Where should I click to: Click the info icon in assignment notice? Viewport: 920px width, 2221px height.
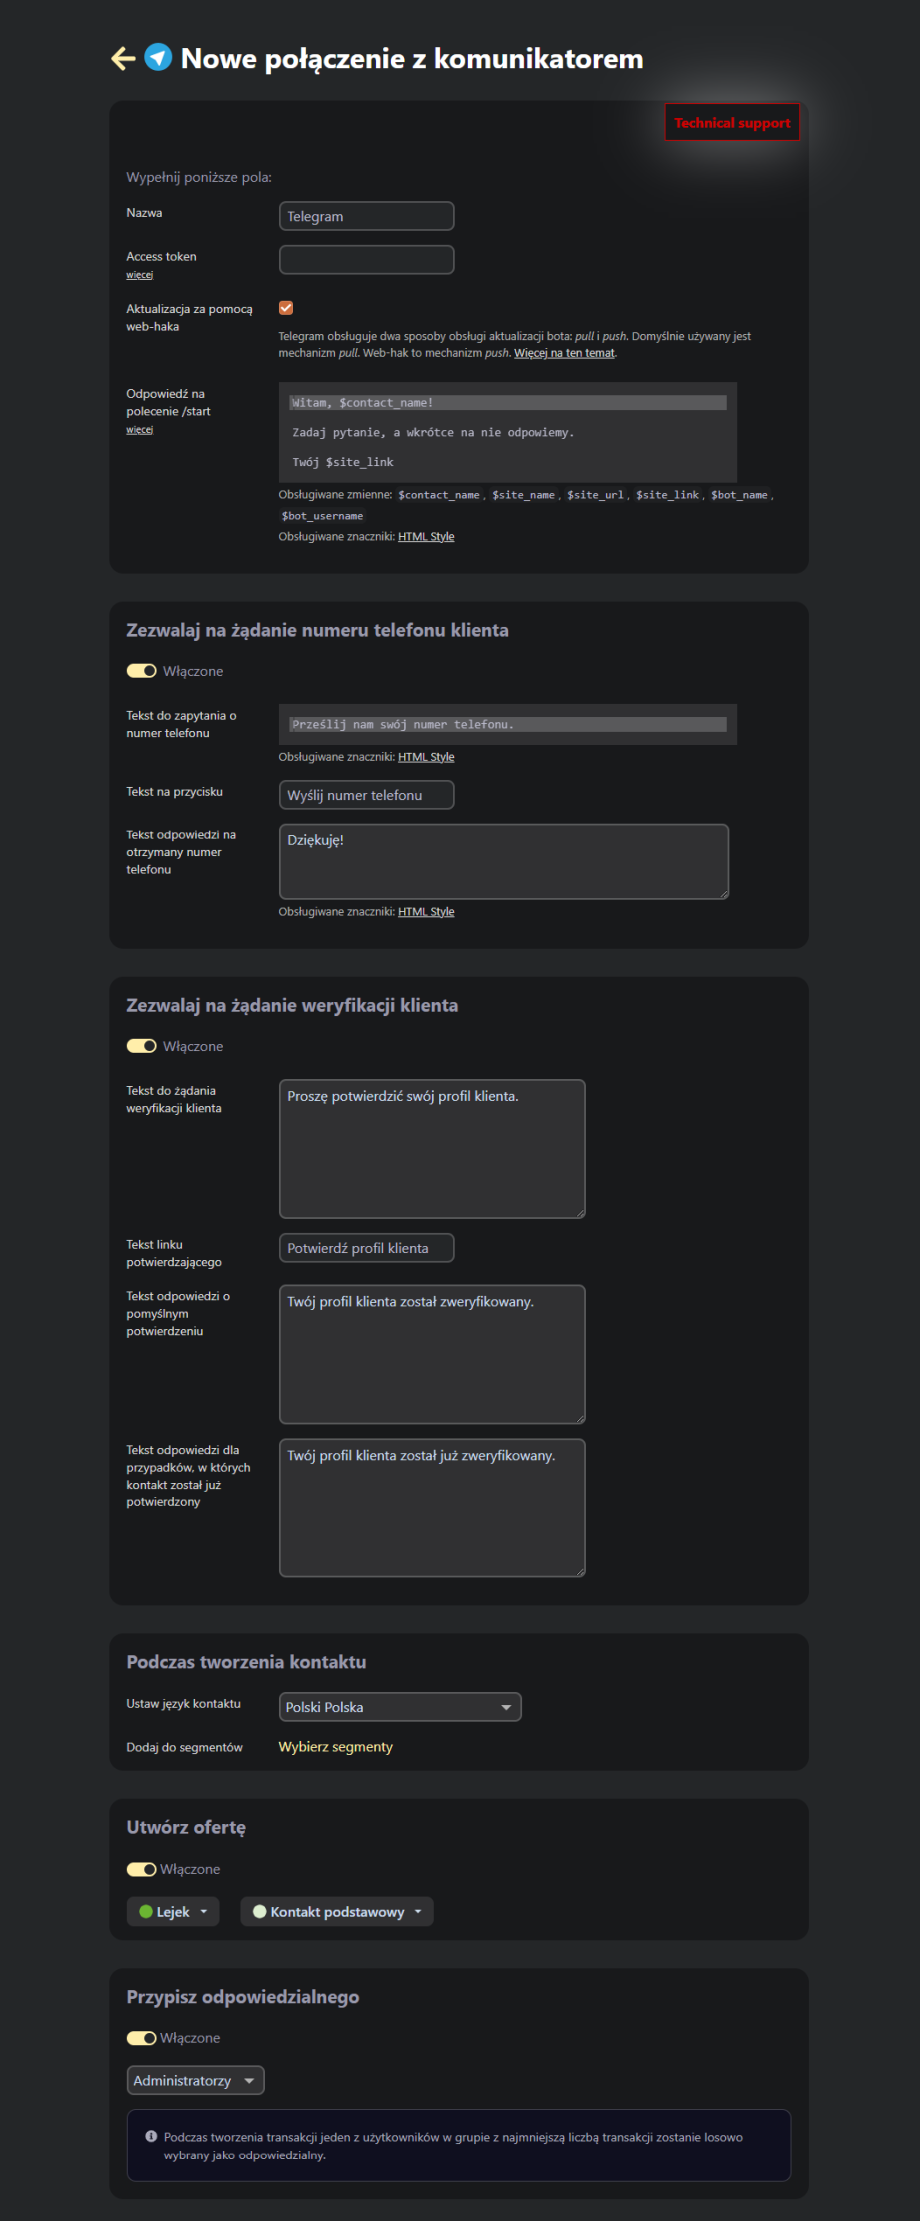click(x=151, y=2136)
